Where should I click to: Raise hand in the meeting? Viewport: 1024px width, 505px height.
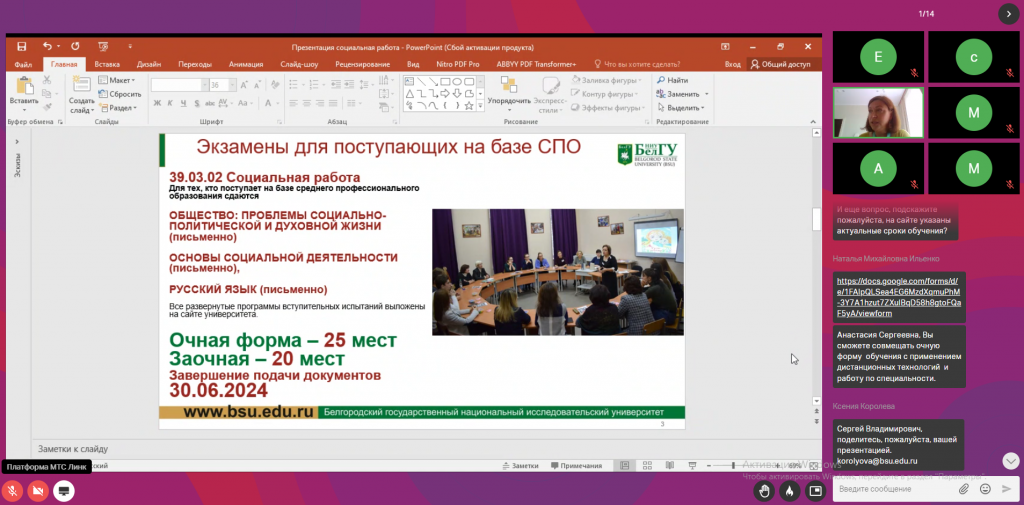(763, 490)
